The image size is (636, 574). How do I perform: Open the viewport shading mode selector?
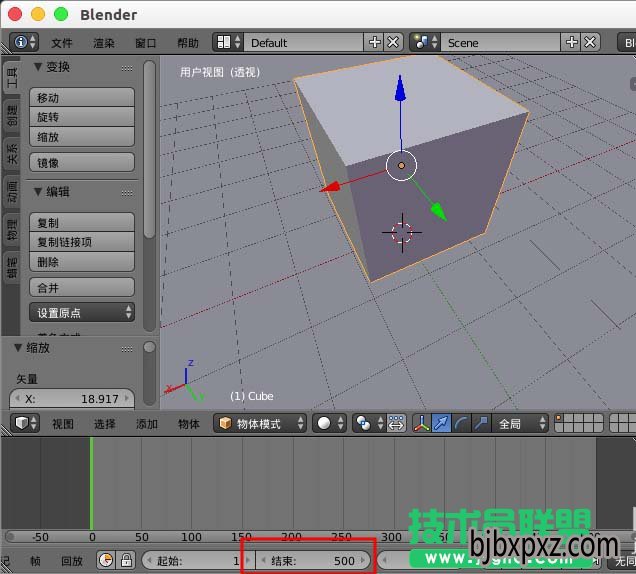coord(329,424)
